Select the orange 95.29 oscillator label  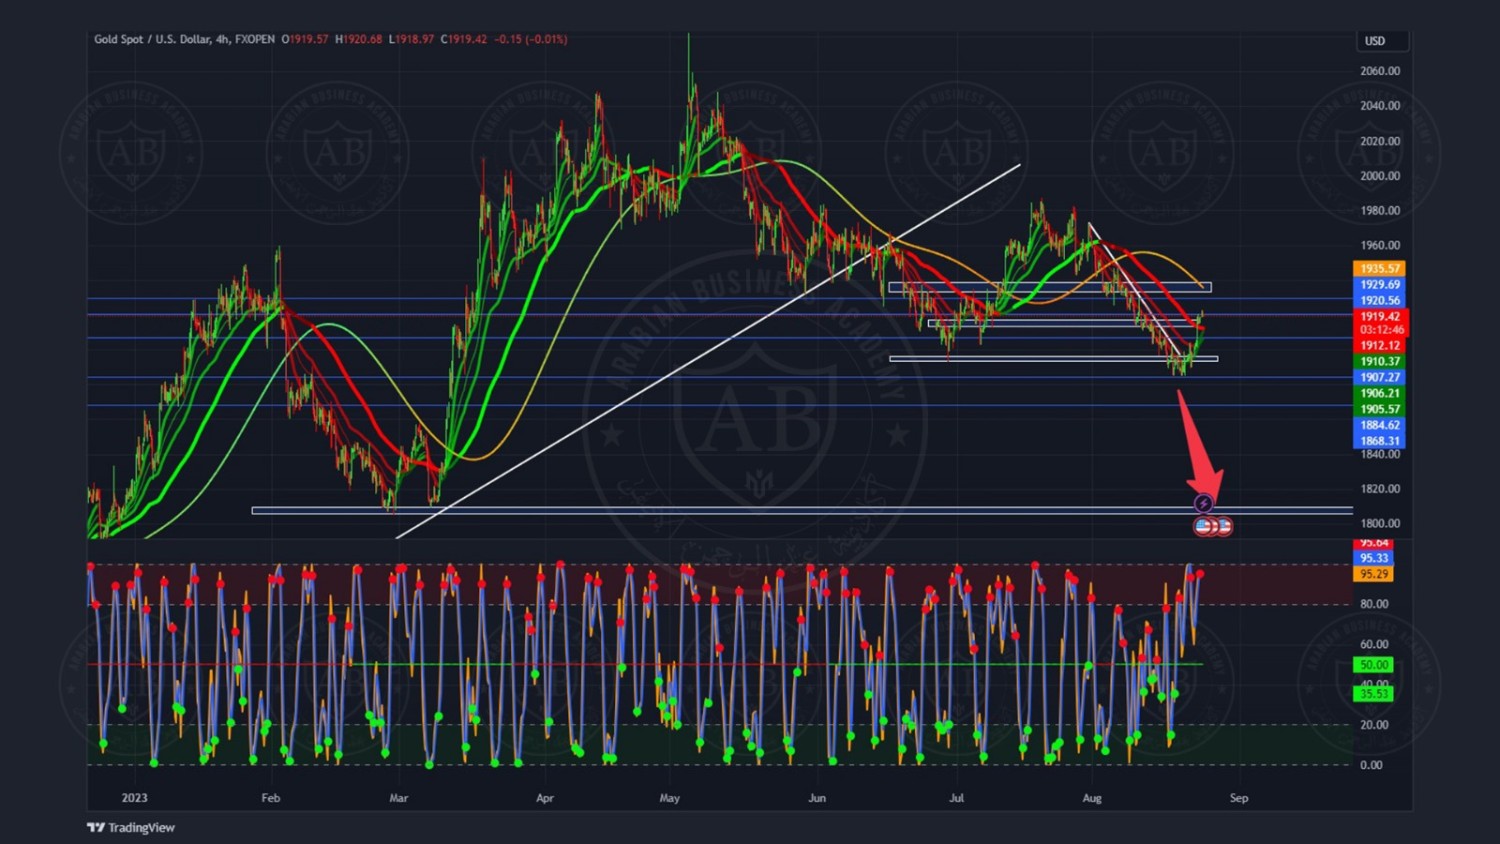click(x=1373, y=574)
